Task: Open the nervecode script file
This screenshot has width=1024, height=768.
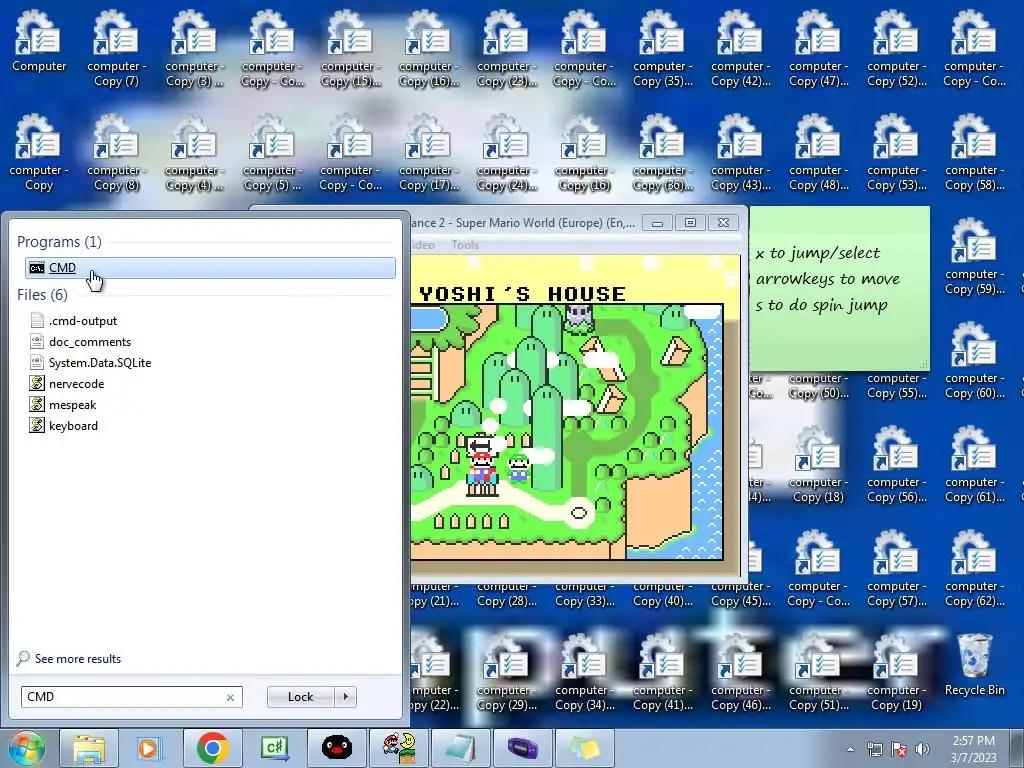Action: 76,383
